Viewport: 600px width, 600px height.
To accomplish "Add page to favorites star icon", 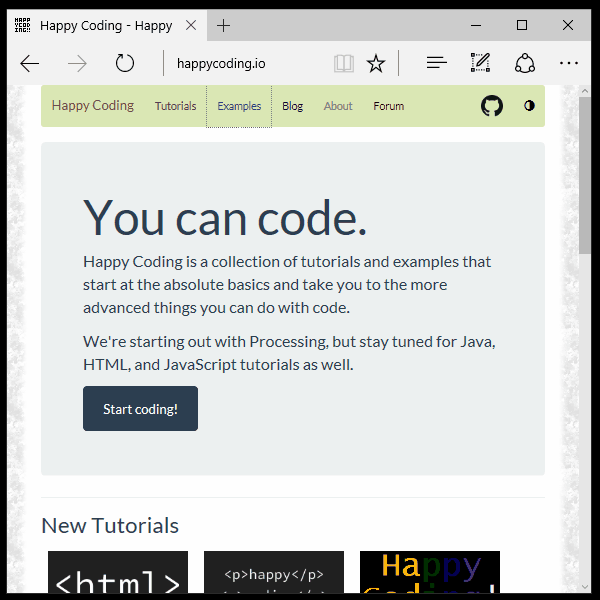I will point(376,64).
